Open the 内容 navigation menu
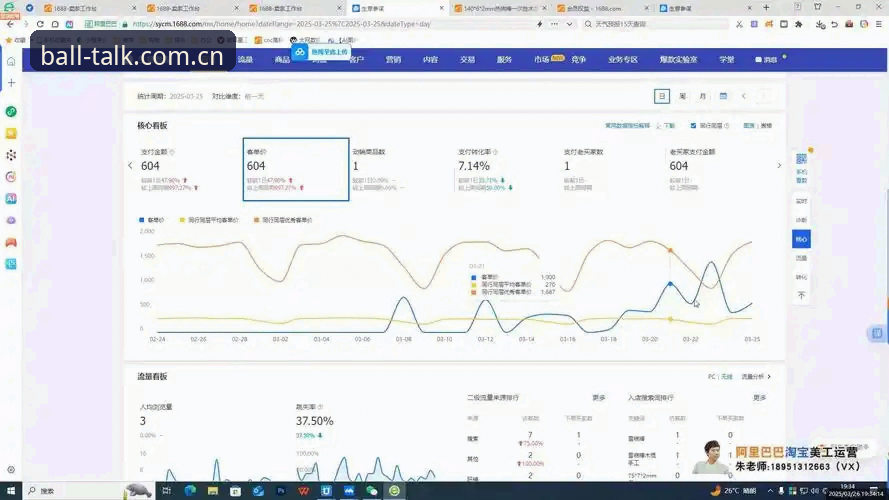This screenshot has width=889, height=500. tap(430, 60)
